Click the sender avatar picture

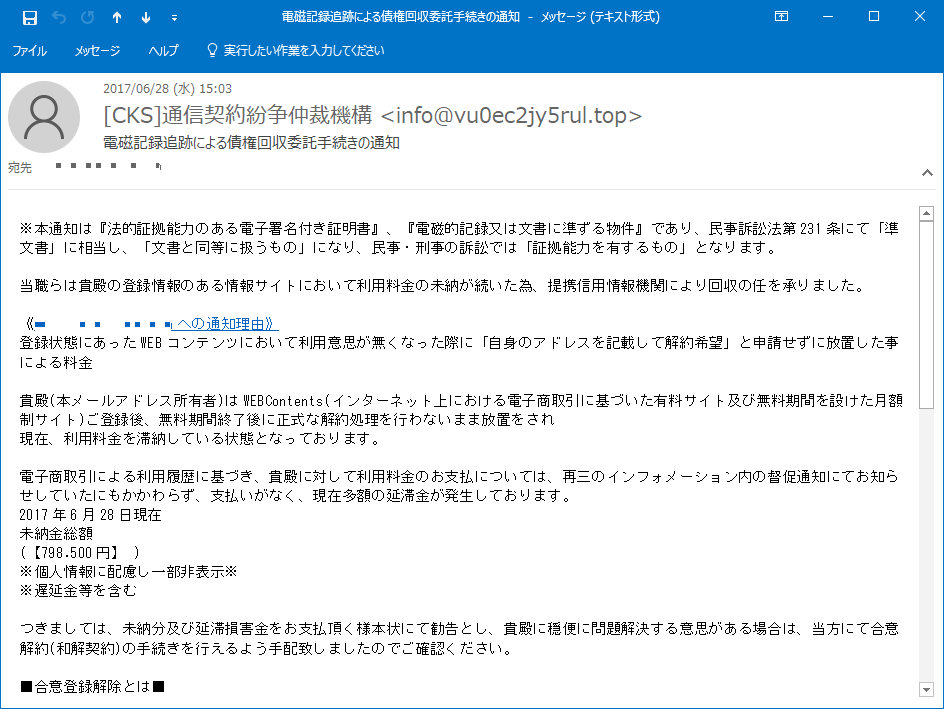click(44, 117)
